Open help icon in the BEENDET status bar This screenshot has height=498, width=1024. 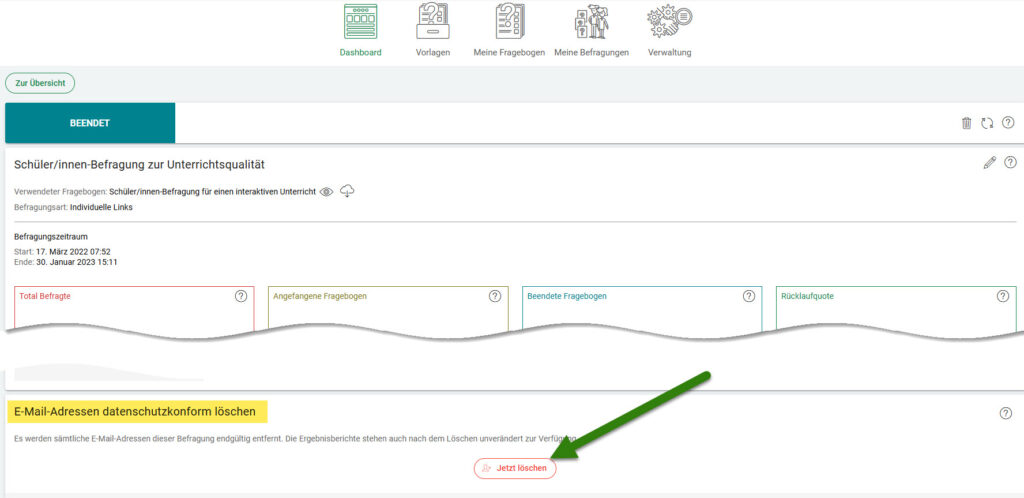1008,122
